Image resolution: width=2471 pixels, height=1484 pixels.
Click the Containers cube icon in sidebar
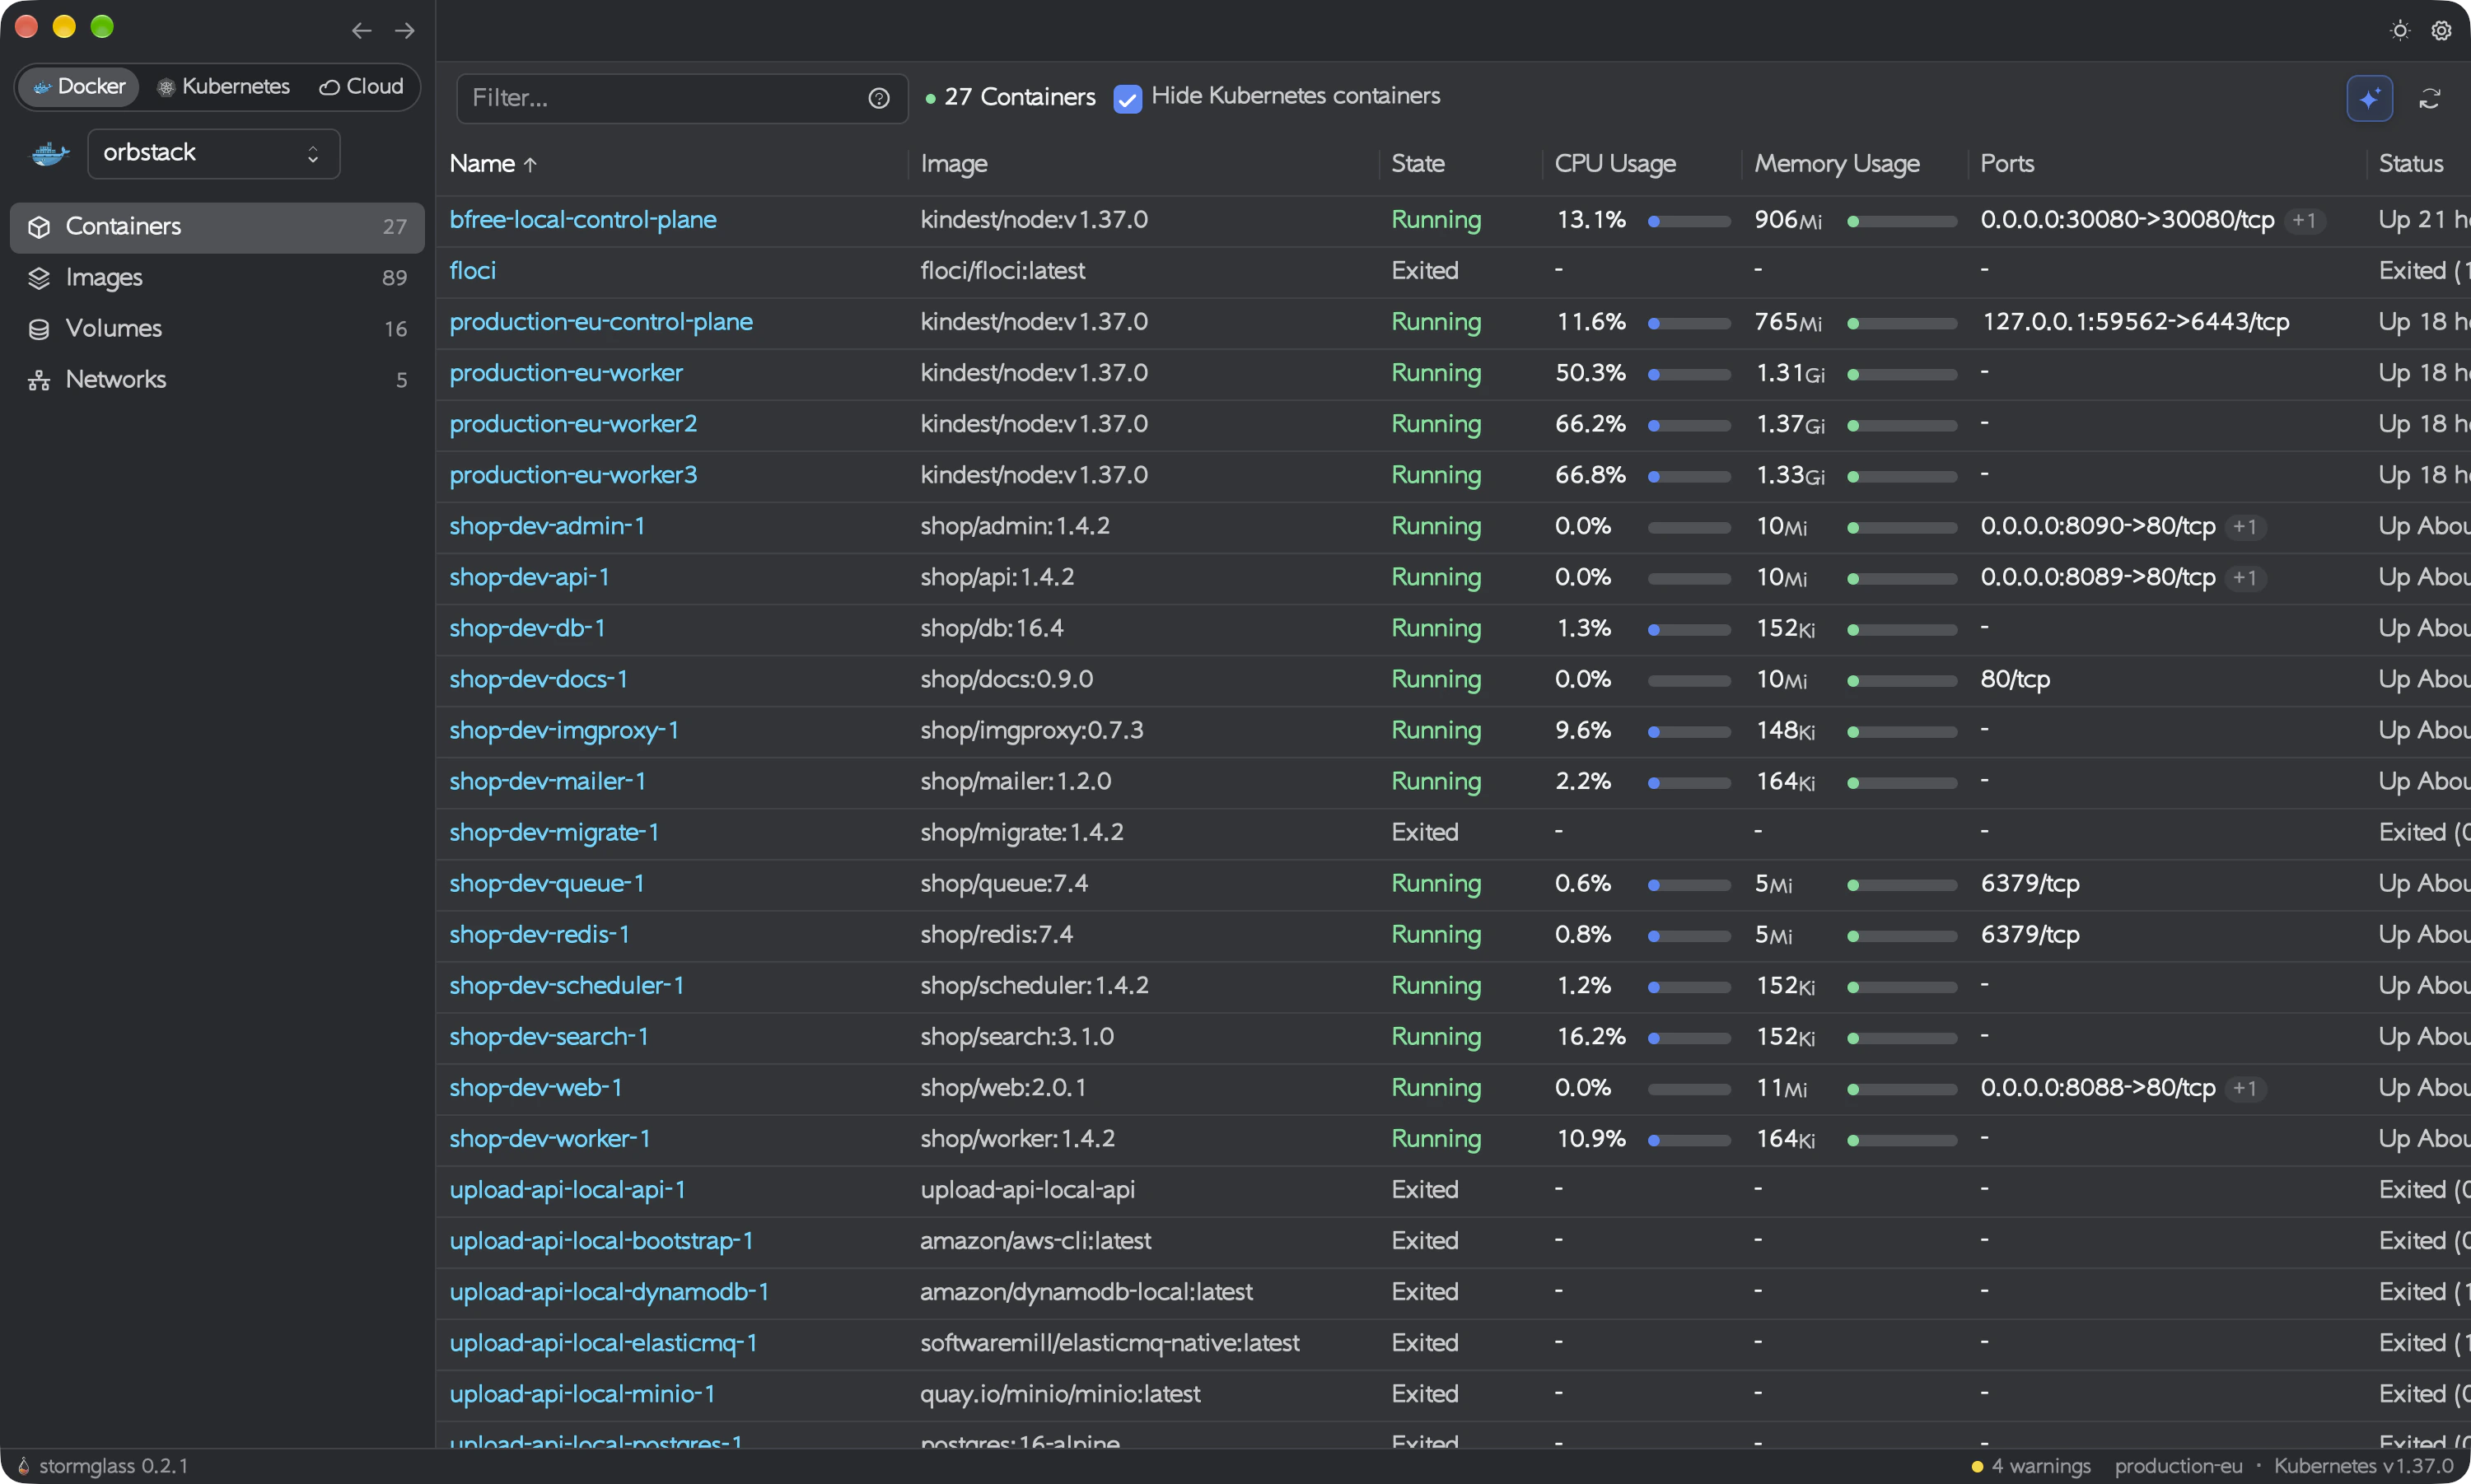39,227
